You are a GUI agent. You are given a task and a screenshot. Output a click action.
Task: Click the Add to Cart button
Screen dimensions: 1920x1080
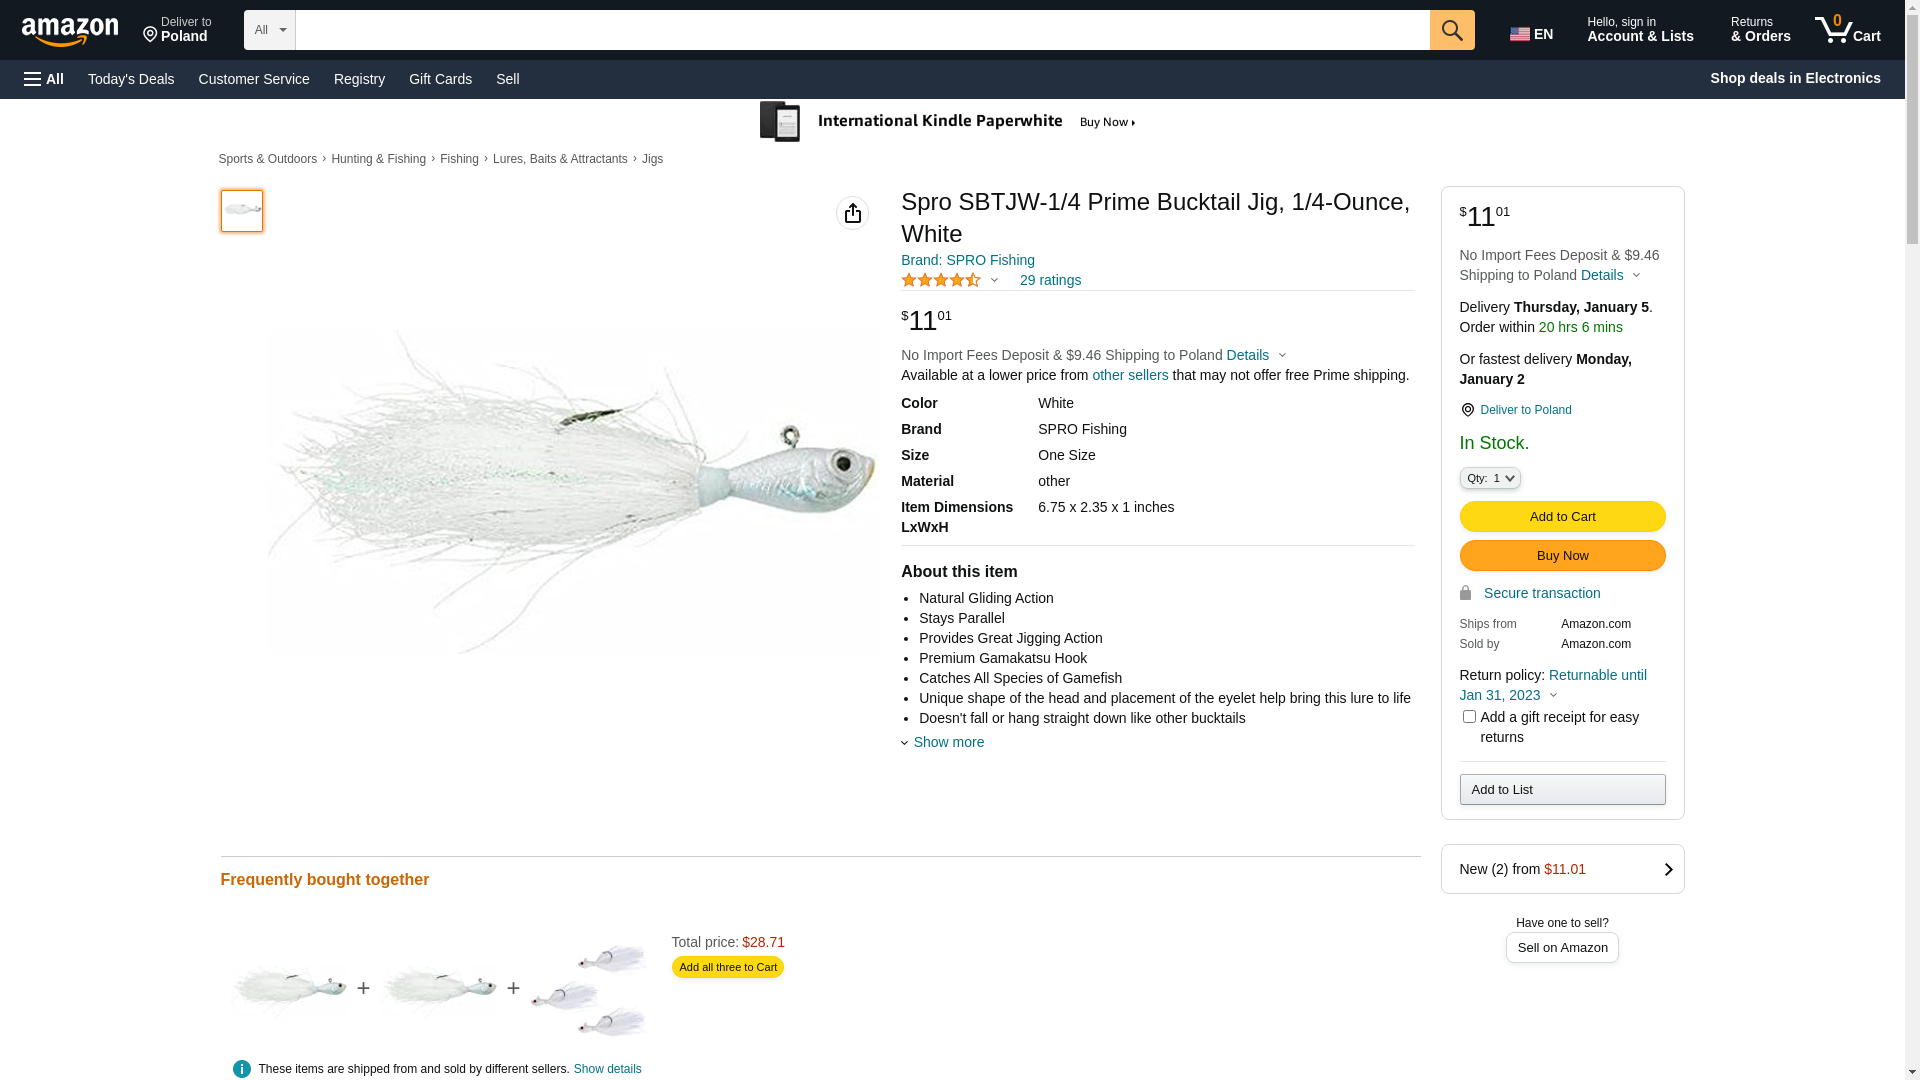point(1562,517)
